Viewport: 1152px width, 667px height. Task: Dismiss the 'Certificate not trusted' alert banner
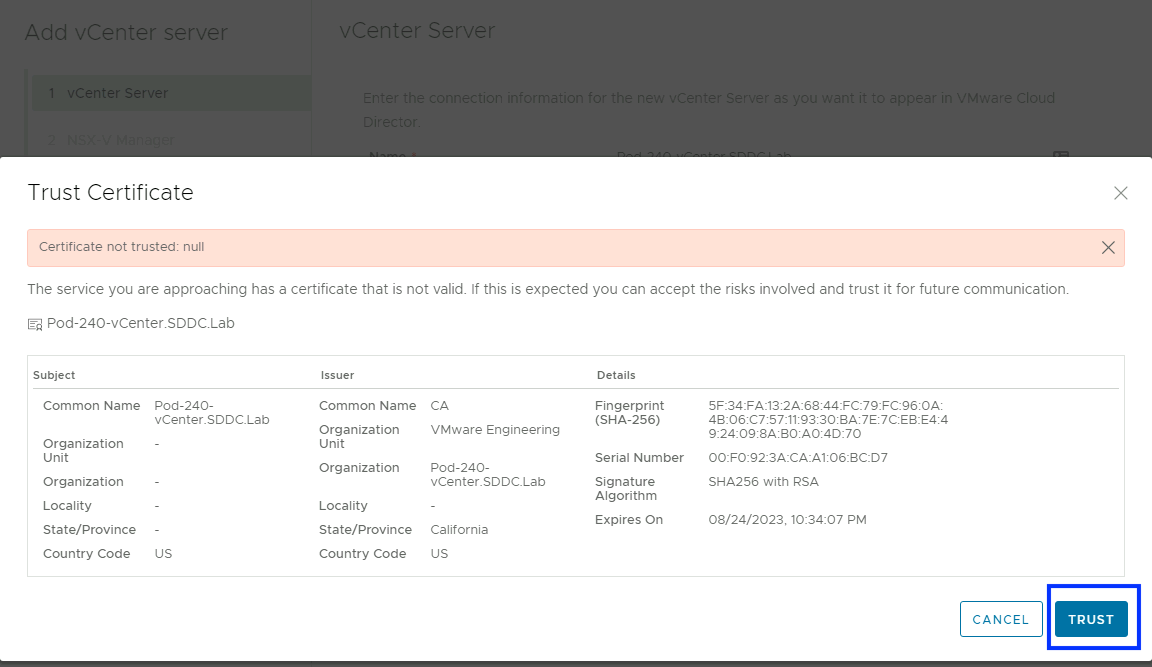[1107, 248]
